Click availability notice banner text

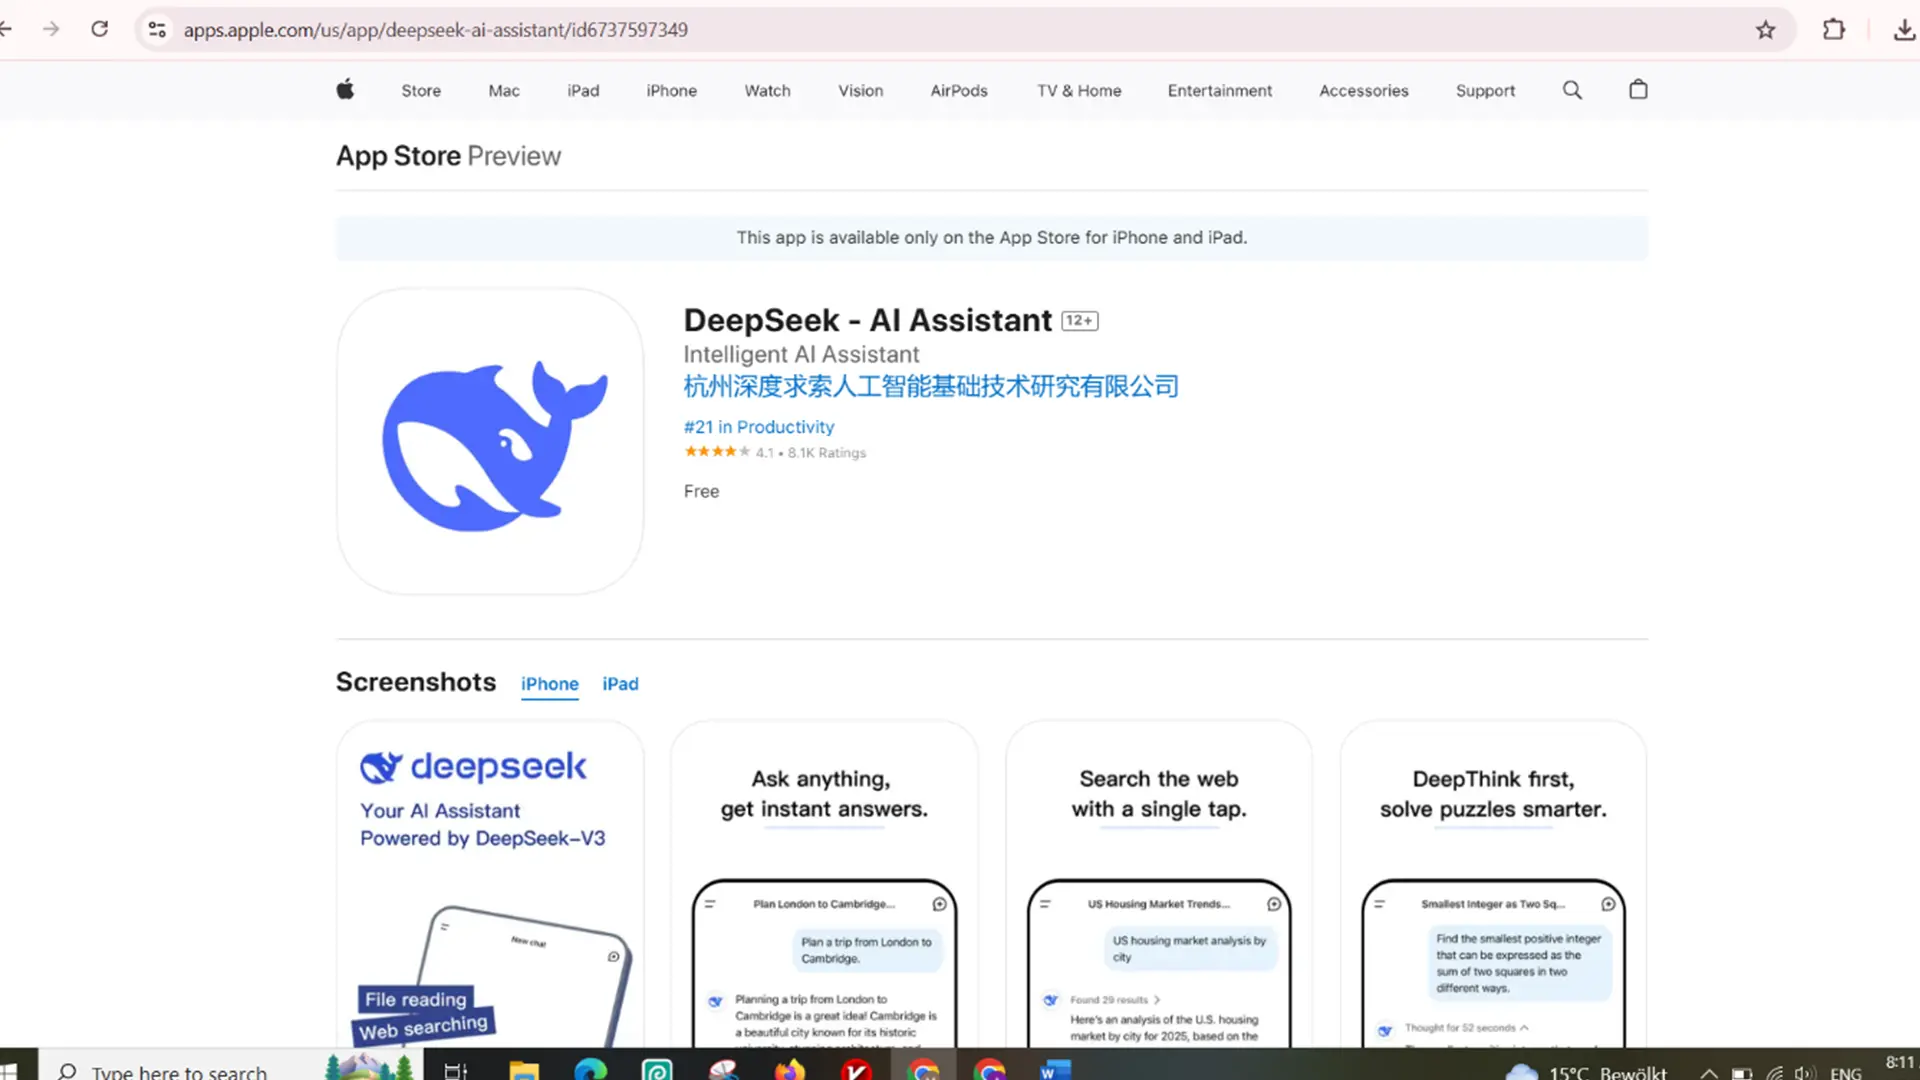pos(992,238)
